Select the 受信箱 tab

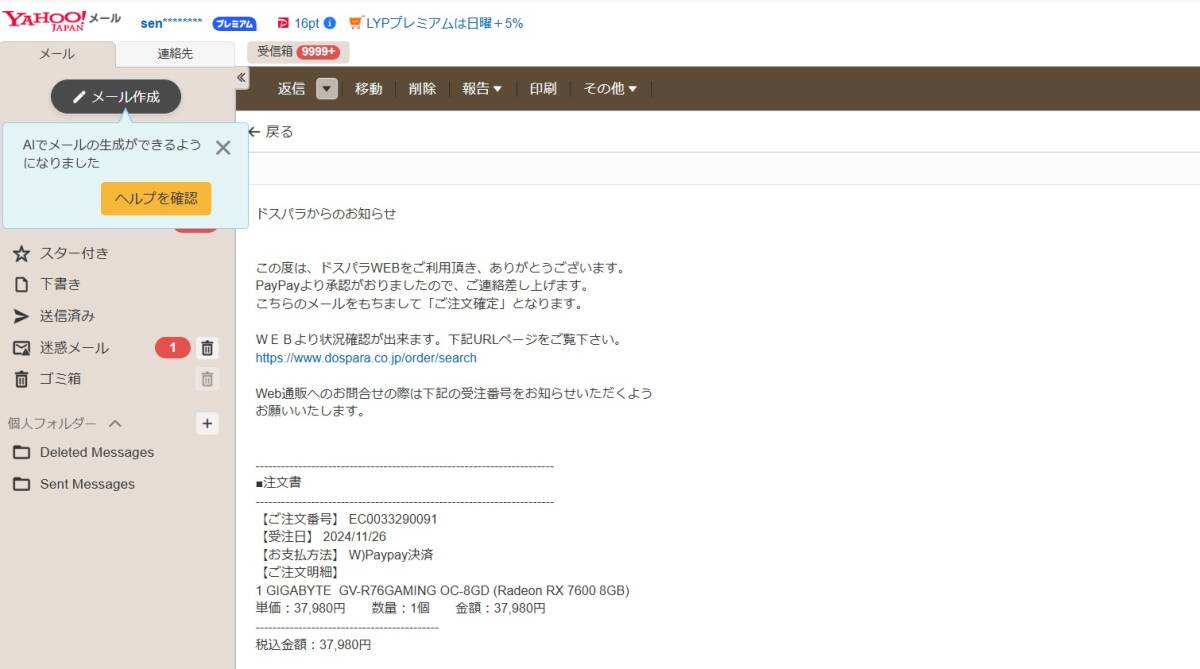[298, 52]
